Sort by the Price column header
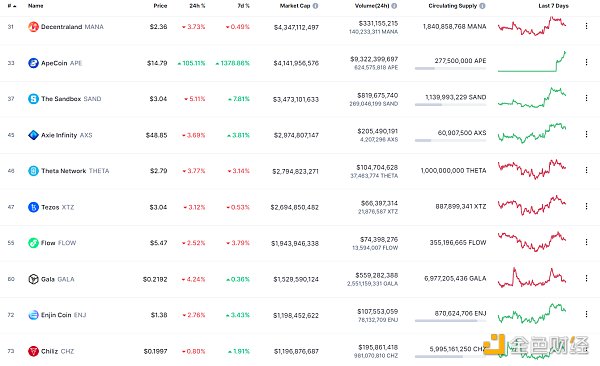The height and width of the screenshot is (366, 600). coord(160,6)
